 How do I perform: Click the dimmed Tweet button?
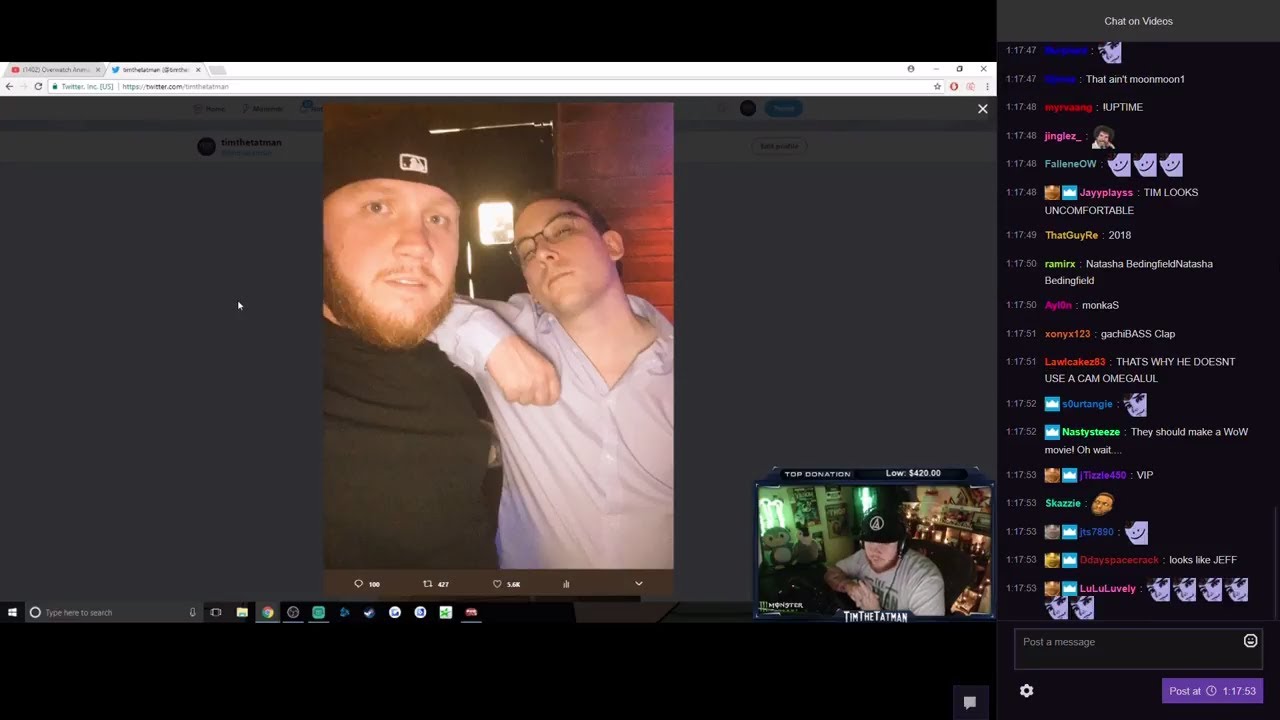[784, 108]
